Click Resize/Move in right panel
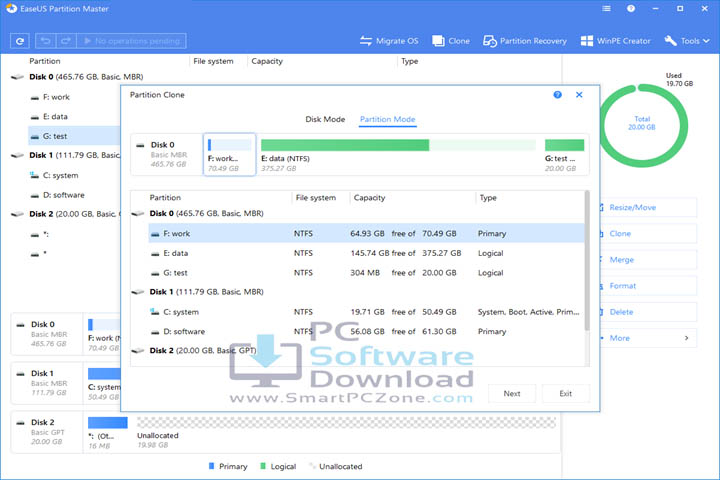Viewport: 720px width, 480px height. (x=648, y=208)
